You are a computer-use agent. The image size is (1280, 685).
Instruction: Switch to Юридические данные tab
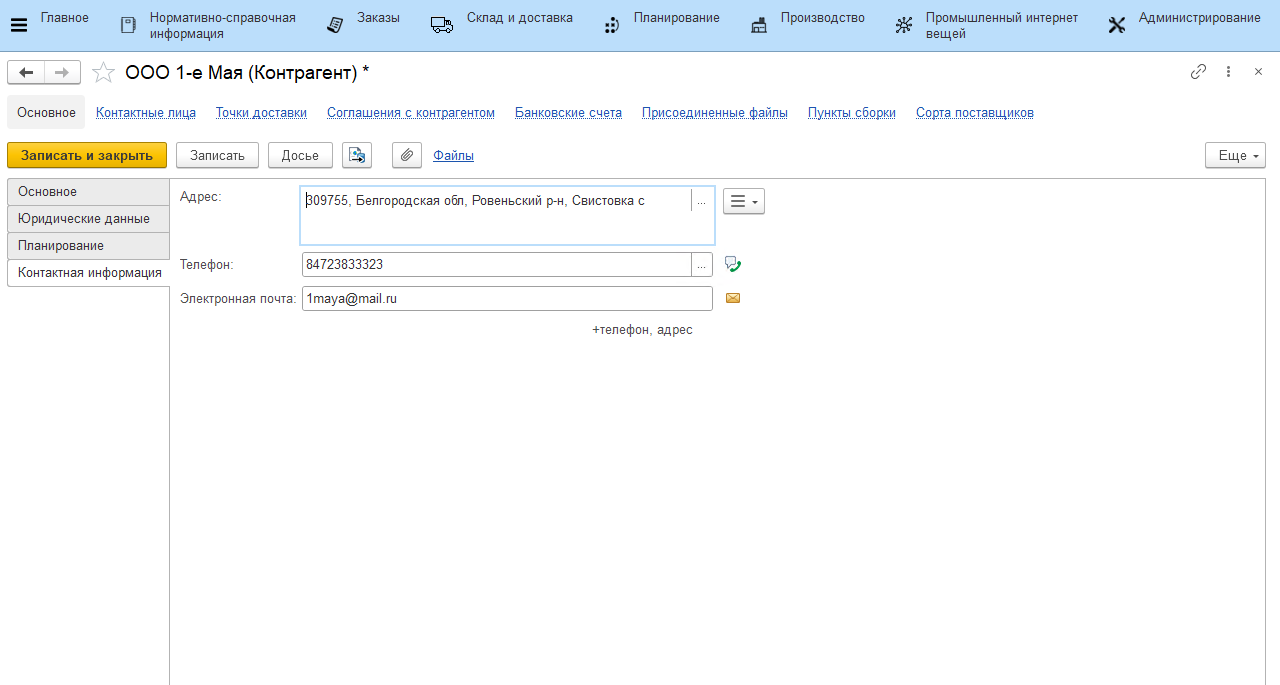click(84, 219)
